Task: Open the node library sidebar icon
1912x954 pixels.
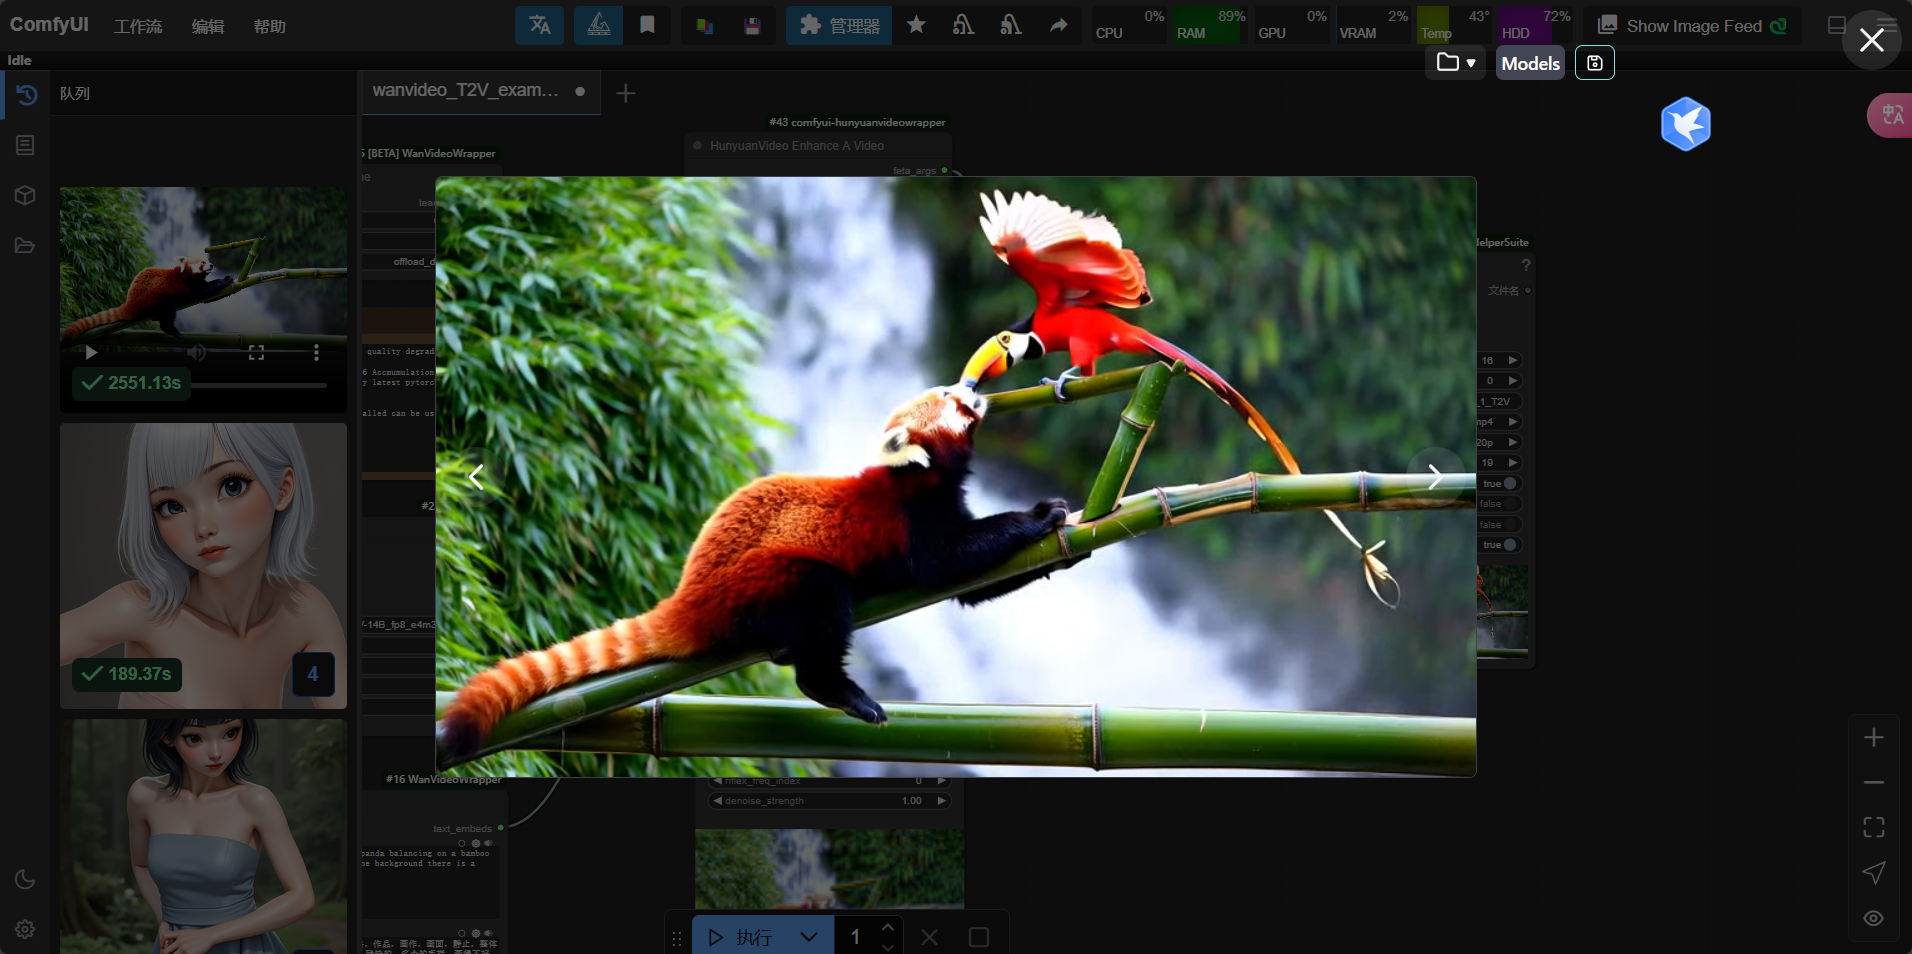Action: [x=26, y=145]
